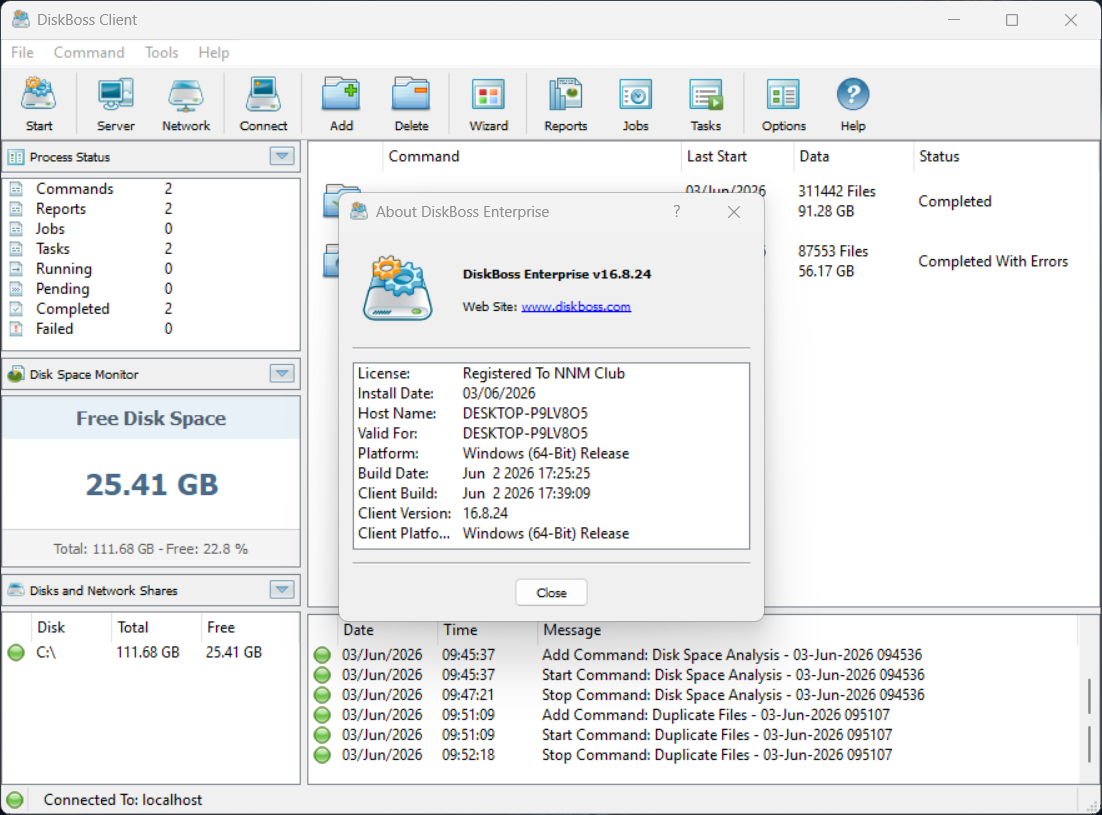Click the Reports row icon in Process Status
Viewport: 1102px width, 815px height.
tap(16, 209)
